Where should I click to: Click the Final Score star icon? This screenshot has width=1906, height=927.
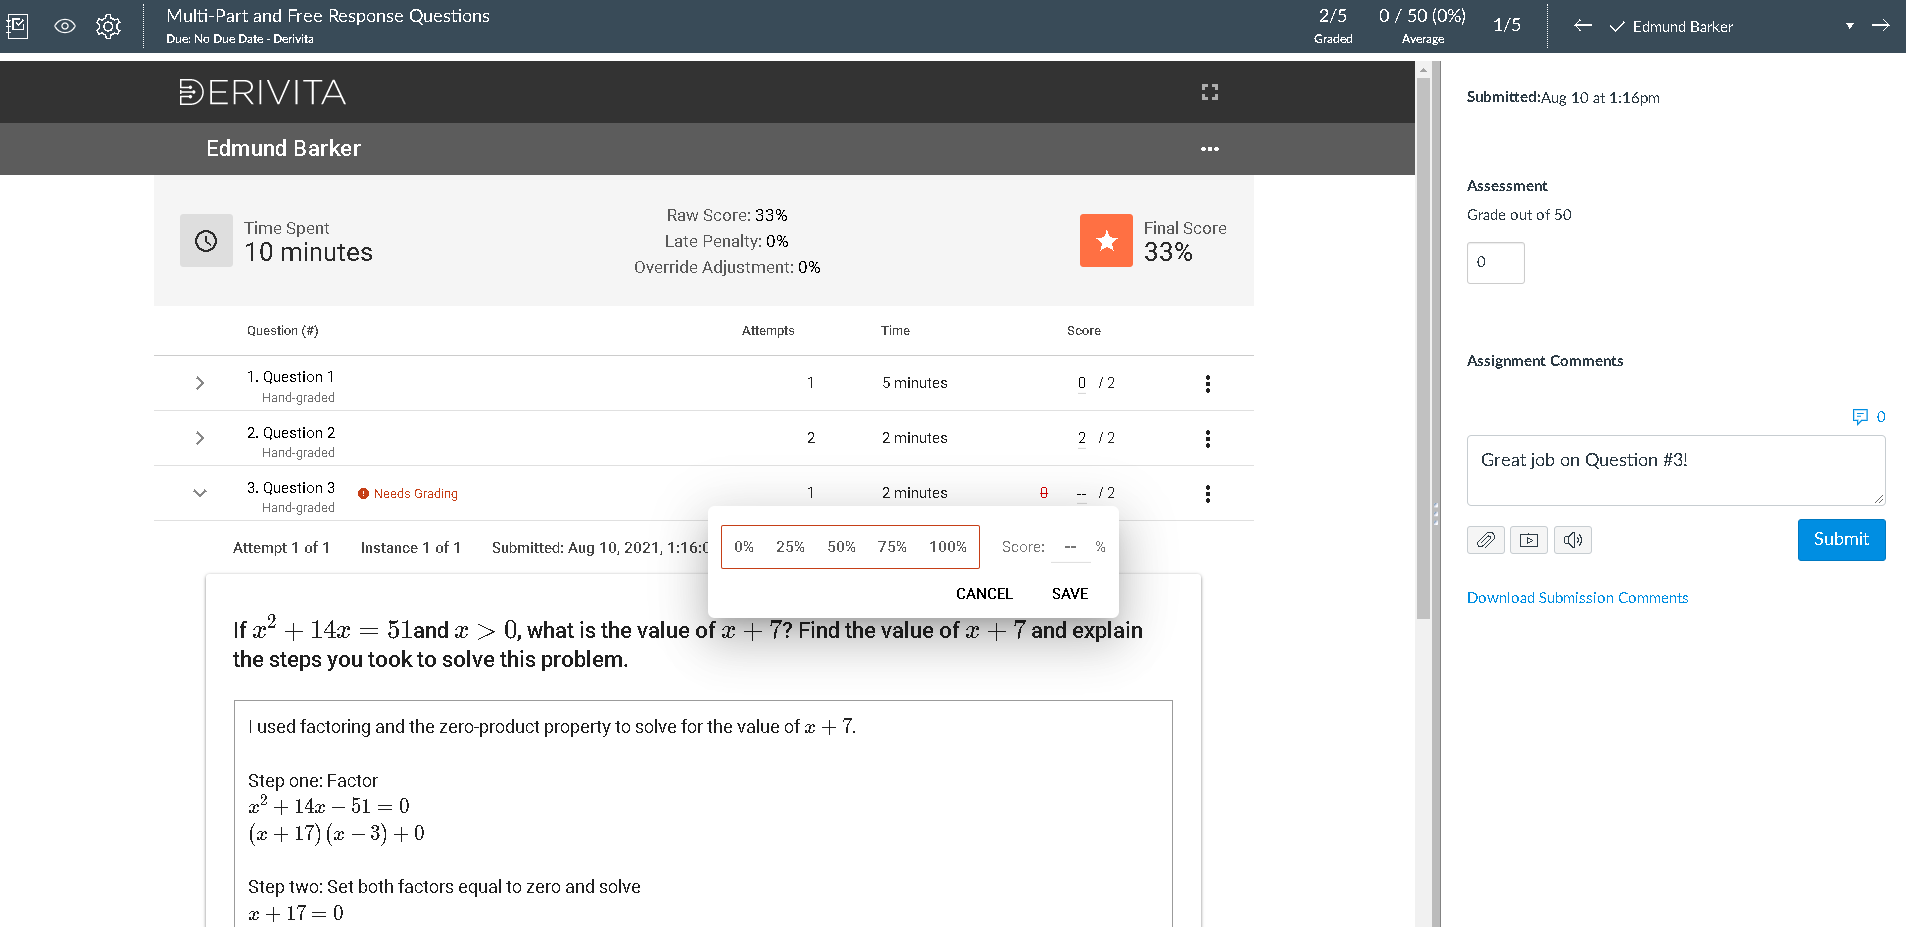click(x=1106, y=241)
